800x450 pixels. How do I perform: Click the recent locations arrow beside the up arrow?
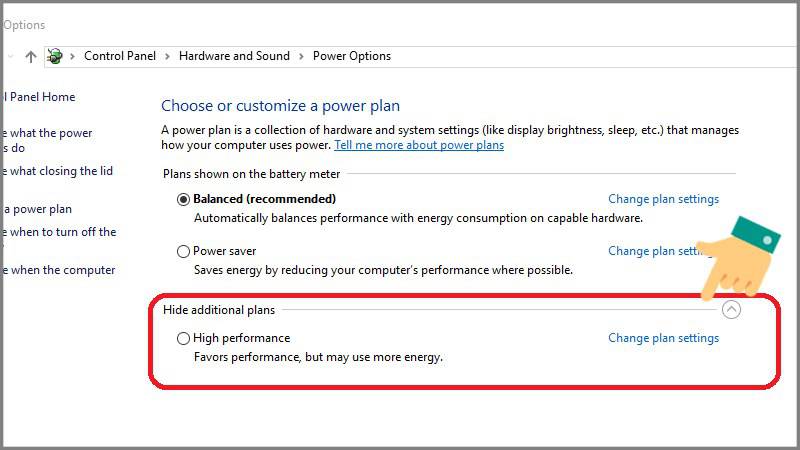point(10,57)
